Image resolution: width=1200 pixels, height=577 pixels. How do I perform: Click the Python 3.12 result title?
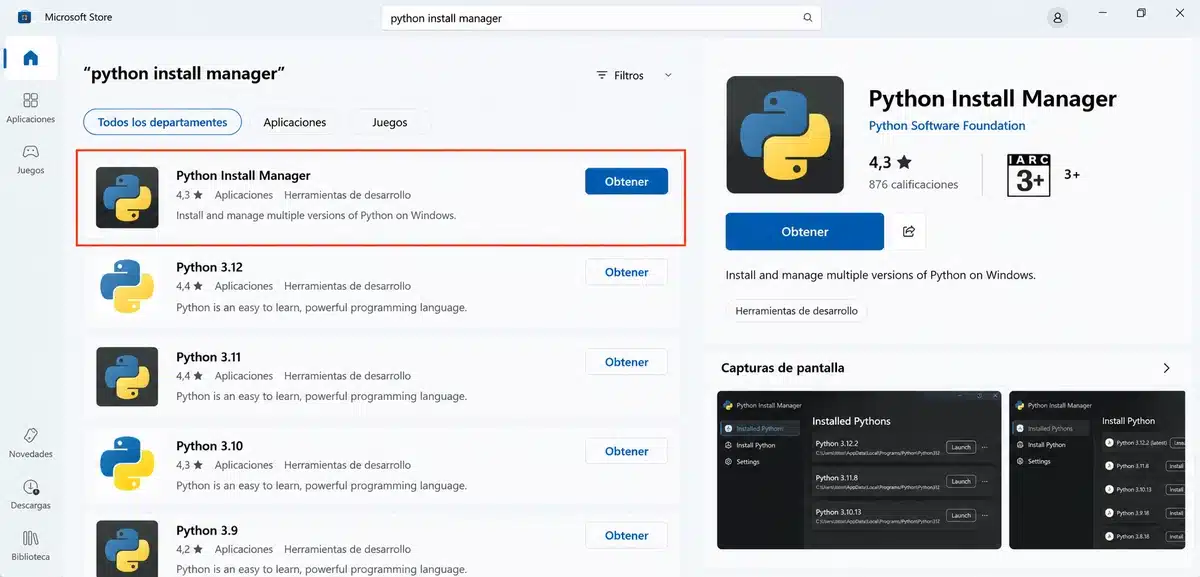209,267
